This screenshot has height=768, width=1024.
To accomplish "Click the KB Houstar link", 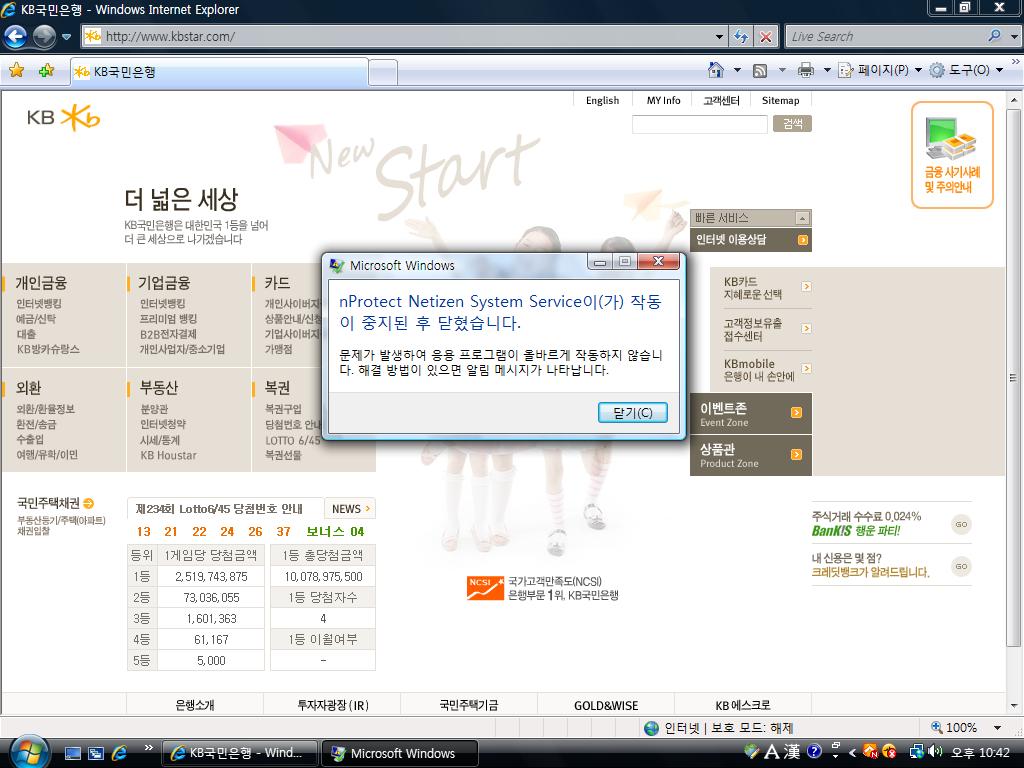I will coord(168,455).
